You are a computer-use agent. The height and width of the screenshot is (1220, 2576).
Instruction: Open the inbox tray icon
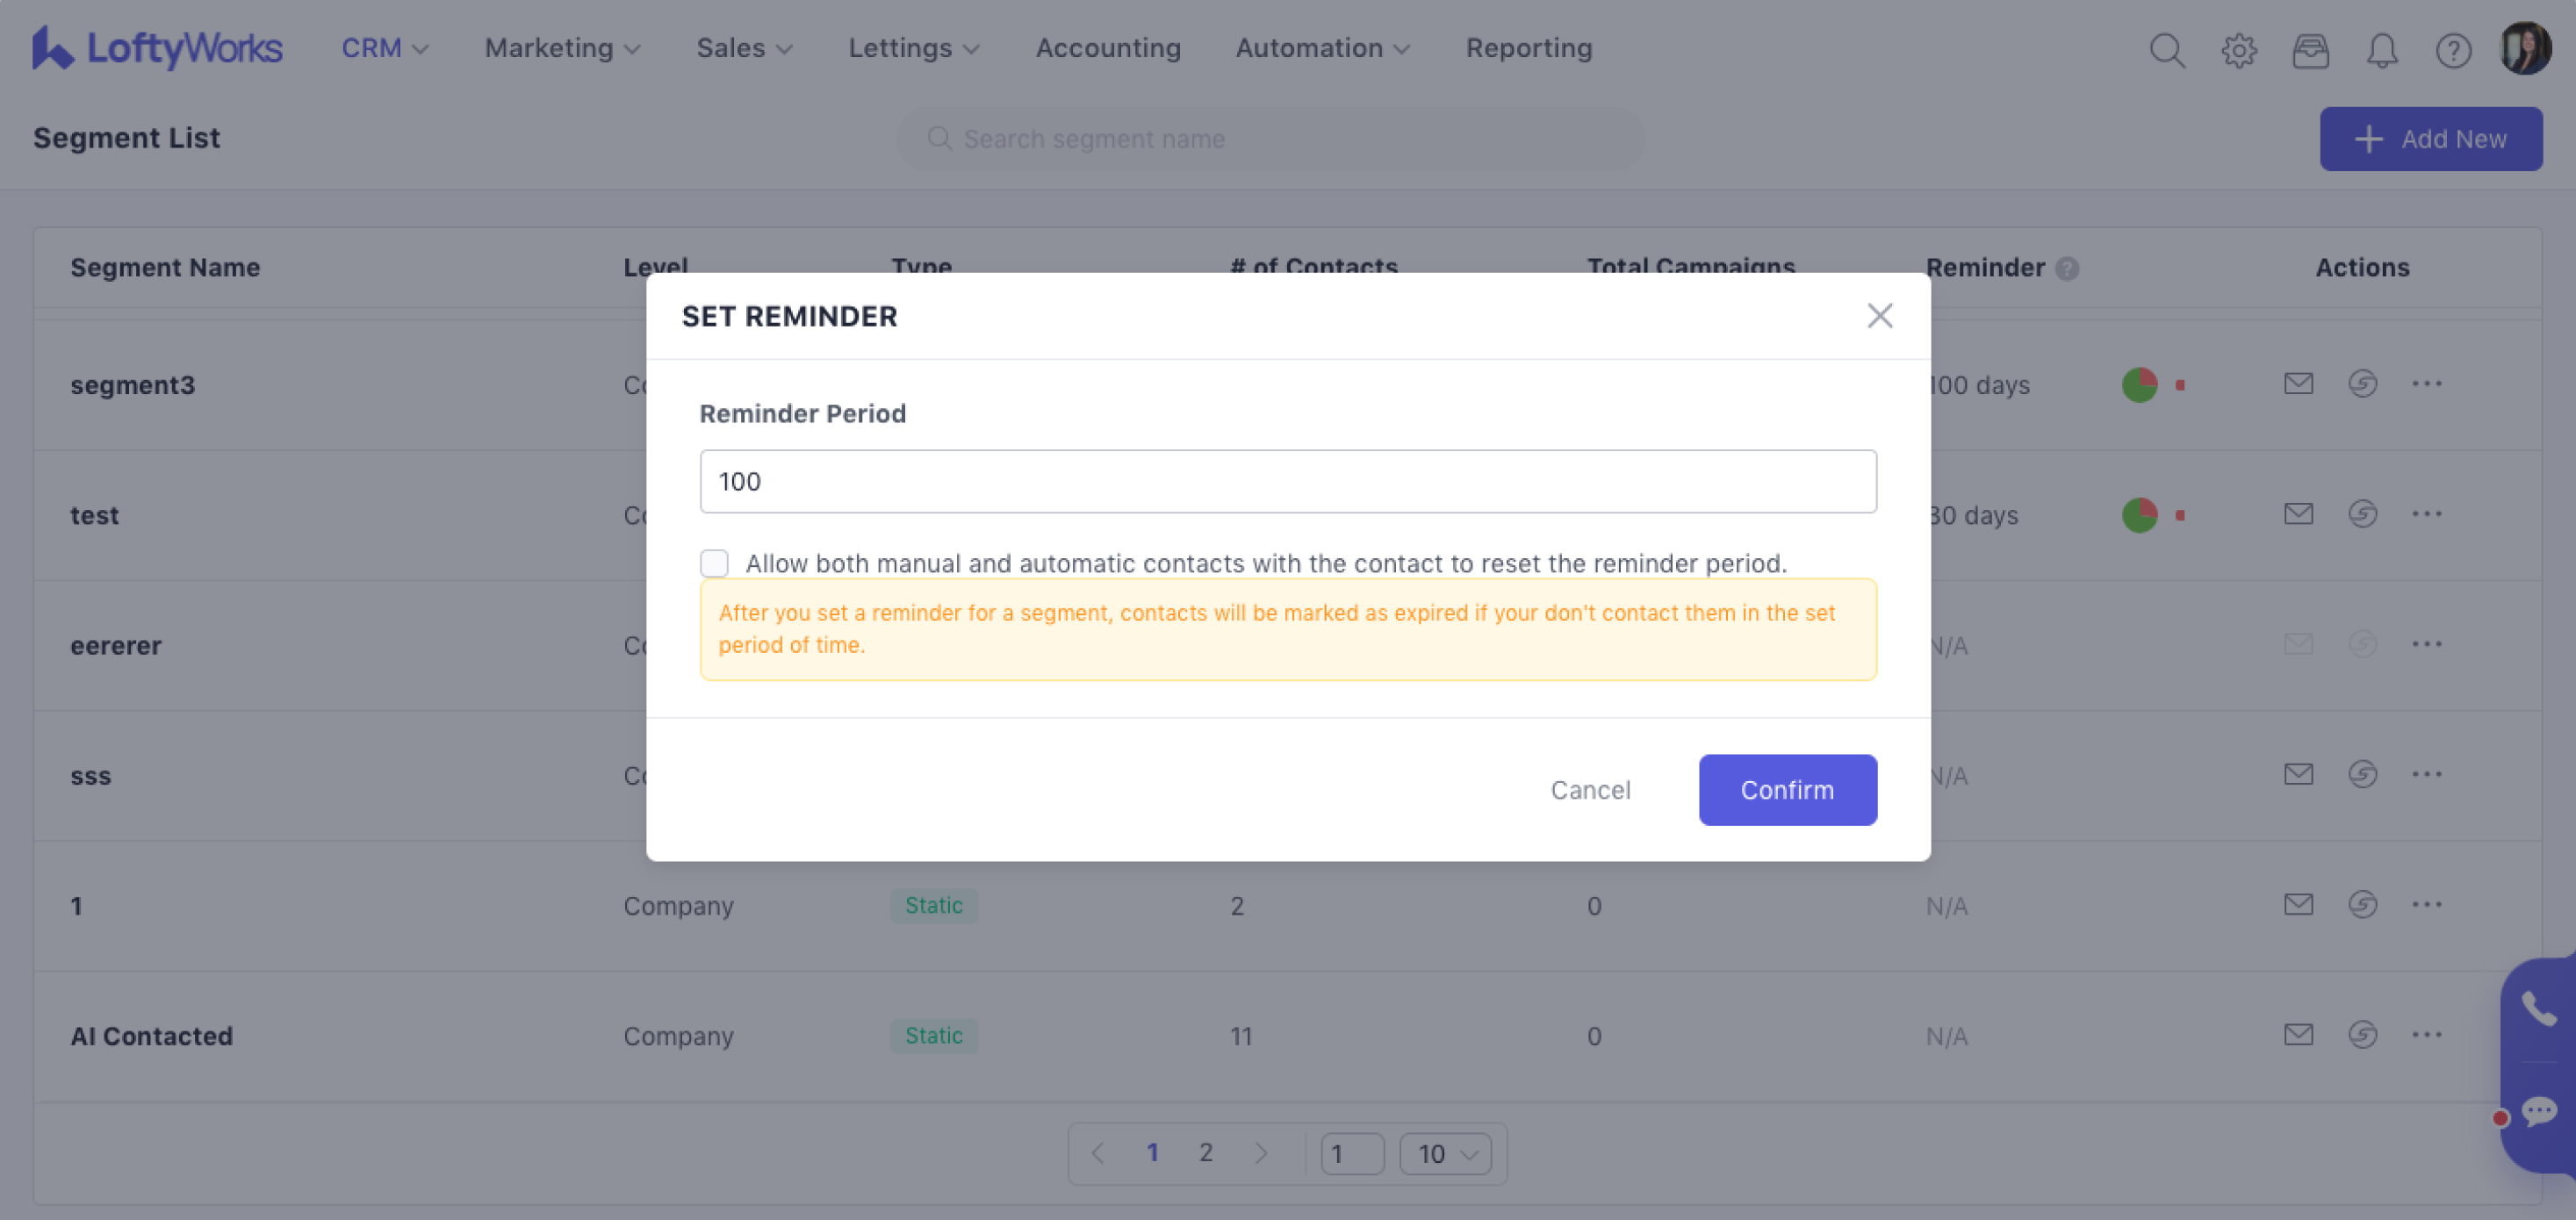click(x=2310, y=49)
